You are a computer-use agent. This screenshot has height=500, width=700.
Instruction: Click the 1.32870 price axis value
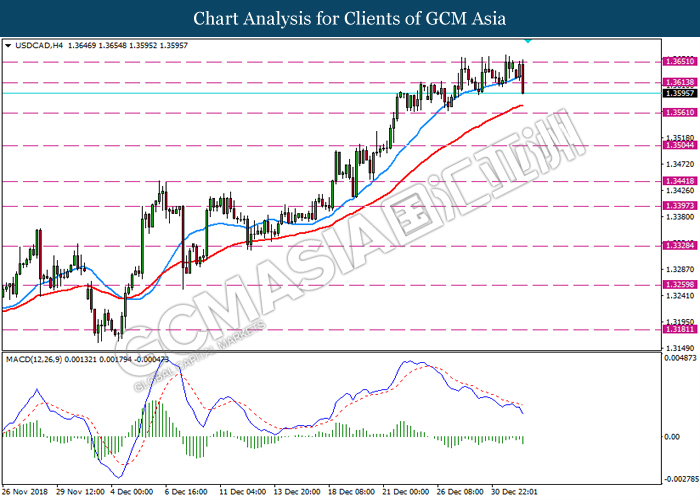(x=680, y=270)
